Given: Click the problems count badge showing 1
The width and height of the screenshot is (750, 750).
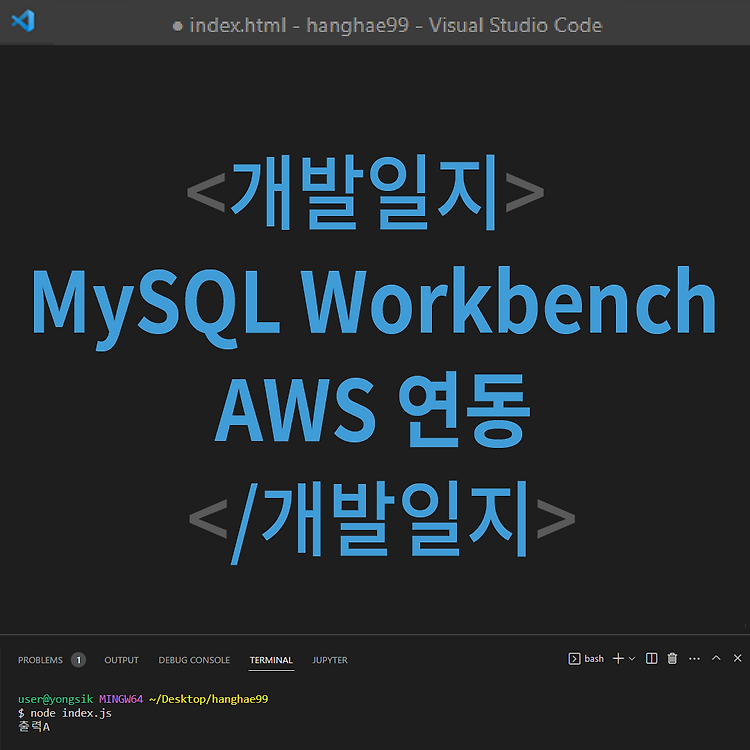Looking at the screenshot, I should click(x=78, y=660).
